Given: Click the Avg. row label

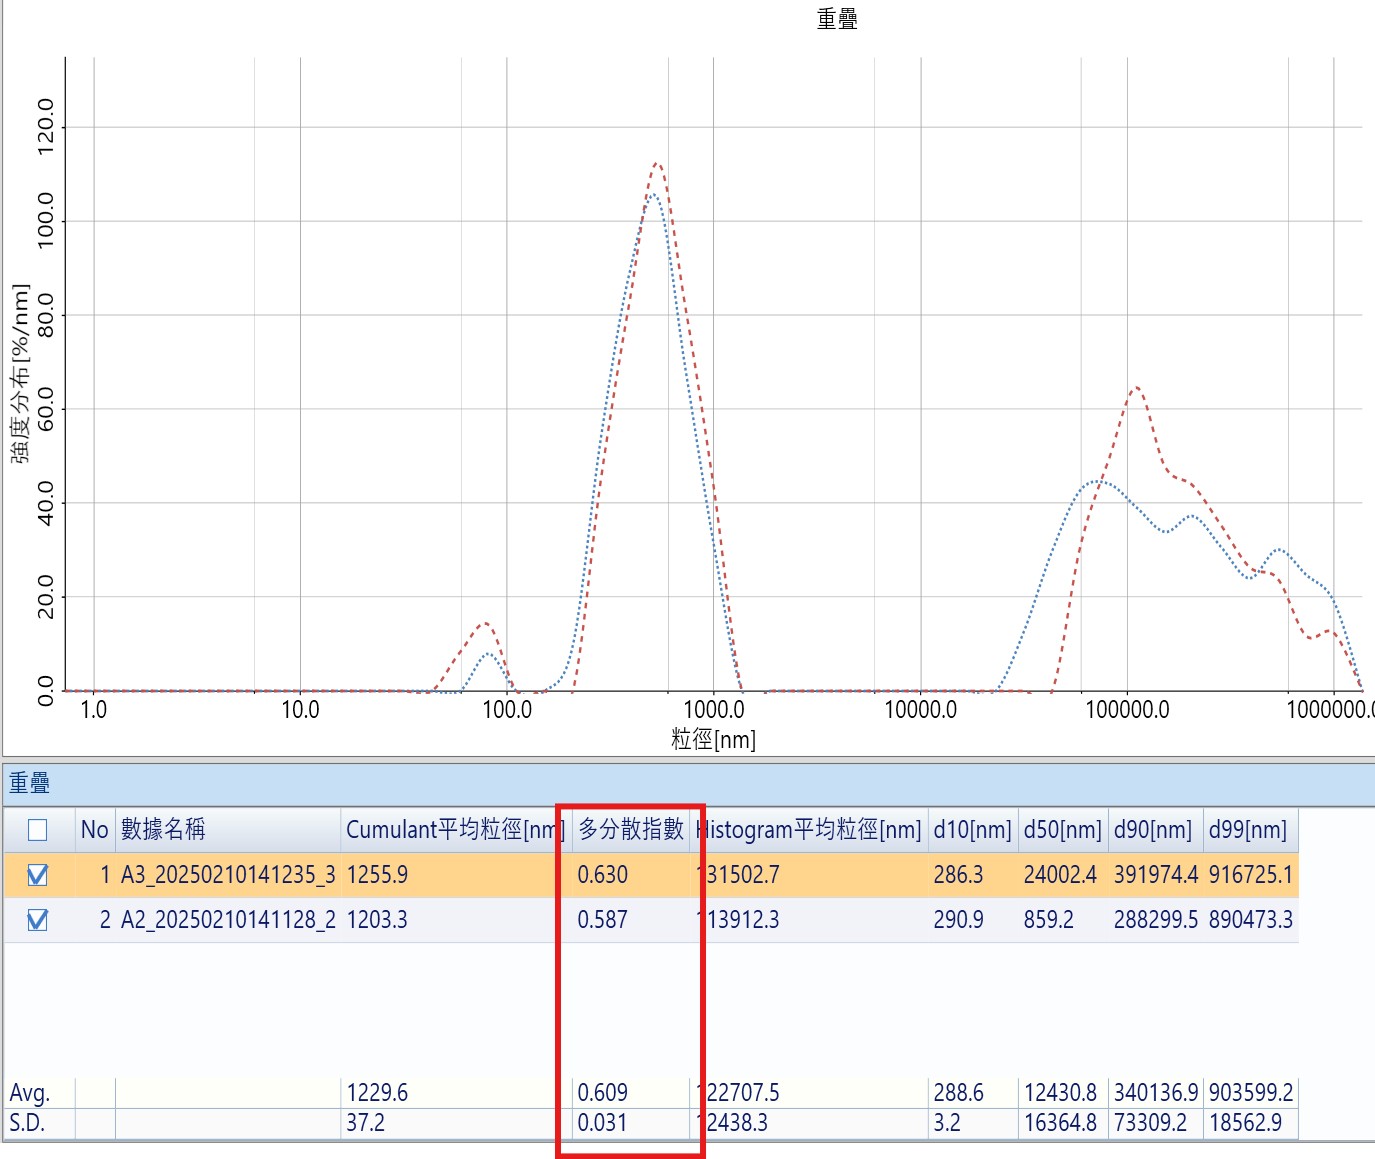Looking at the screenshot, I should point(30,1093).
